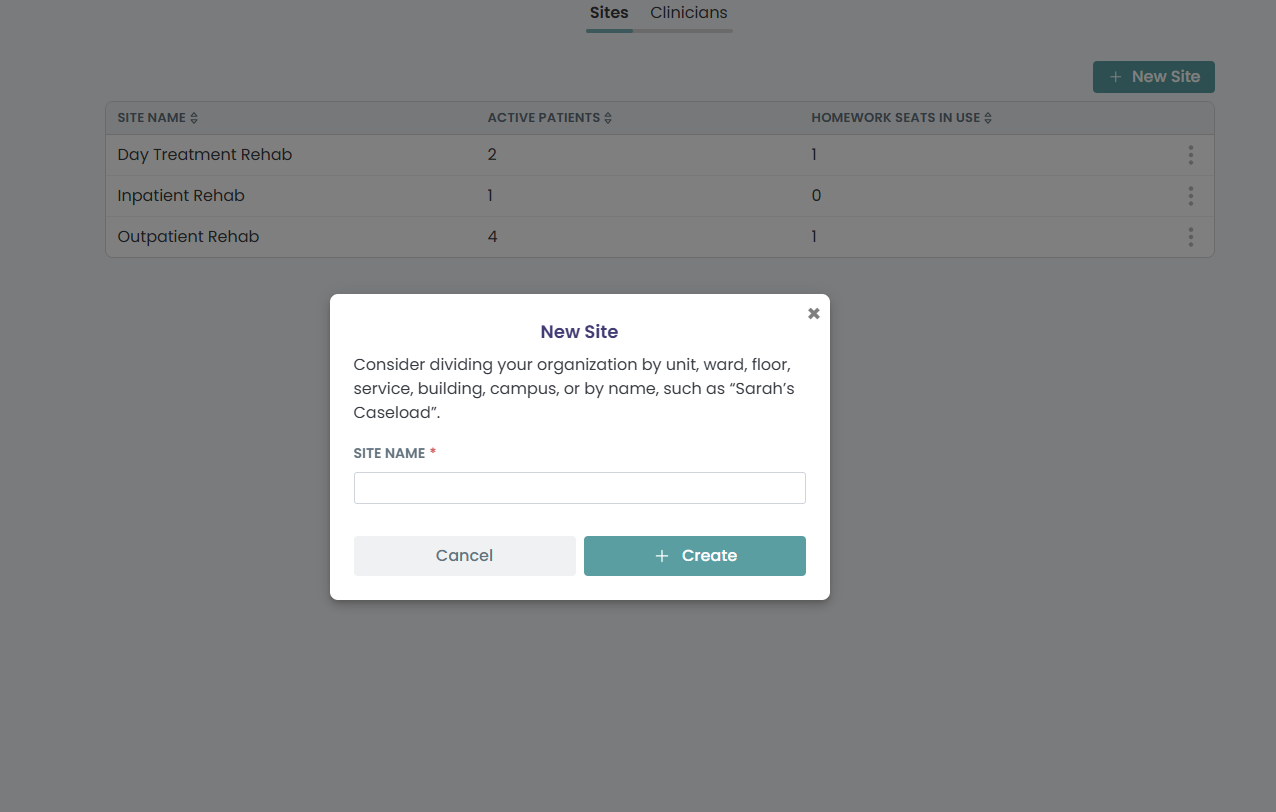Click the New Site dialog title
The height and width of the screenshot is (812, 1276).
tap(580, 332)
